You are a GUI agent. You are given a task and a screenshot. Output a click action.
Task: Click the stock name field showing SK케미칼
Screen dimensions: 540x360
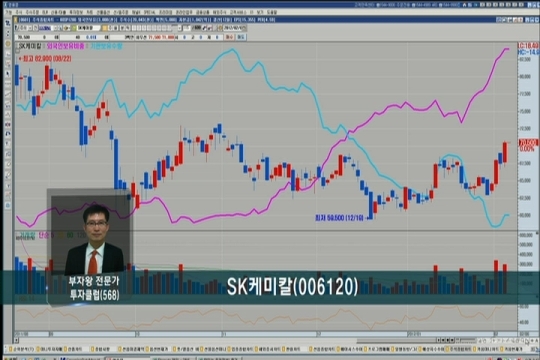point(89,28)
